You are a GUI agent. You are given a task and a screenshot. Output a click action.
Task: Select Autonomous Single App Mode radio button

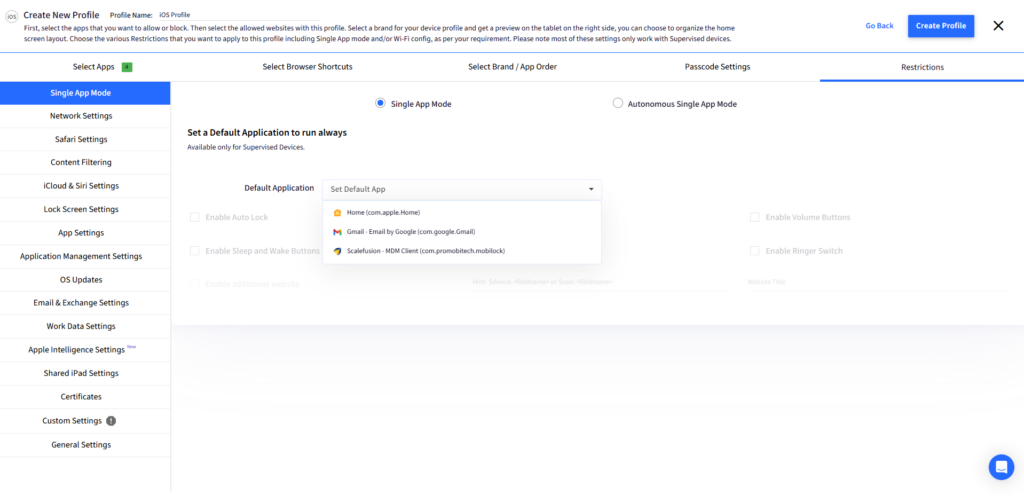tap(617, 103)
